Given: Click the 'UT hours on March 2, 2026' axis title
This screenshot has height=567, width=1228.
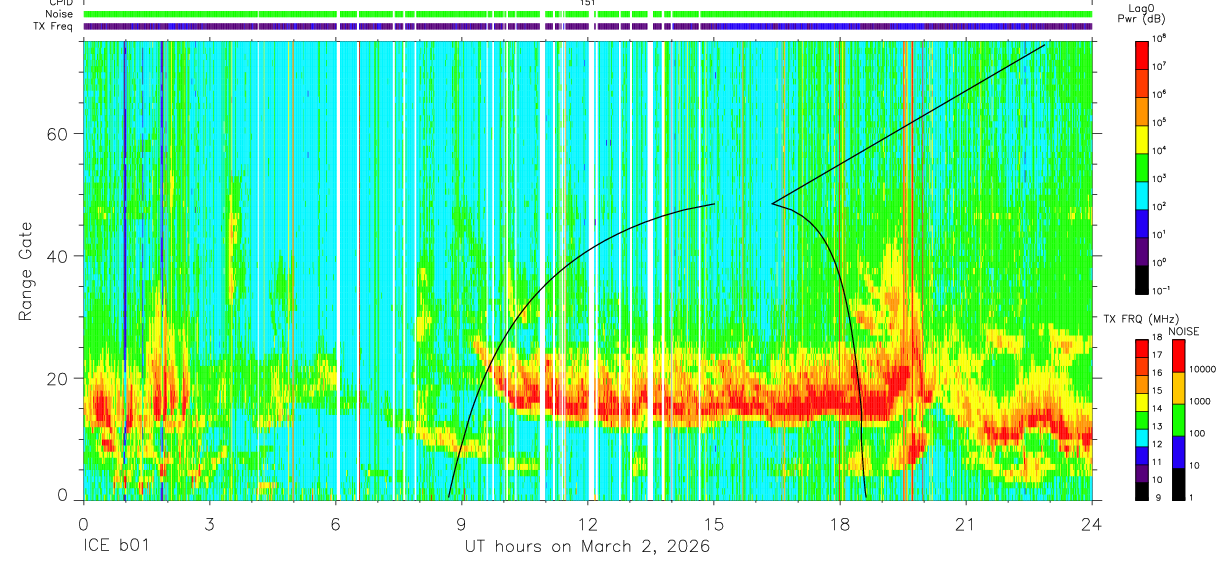Looking at the screenshot, I should [x=587, y=548].
